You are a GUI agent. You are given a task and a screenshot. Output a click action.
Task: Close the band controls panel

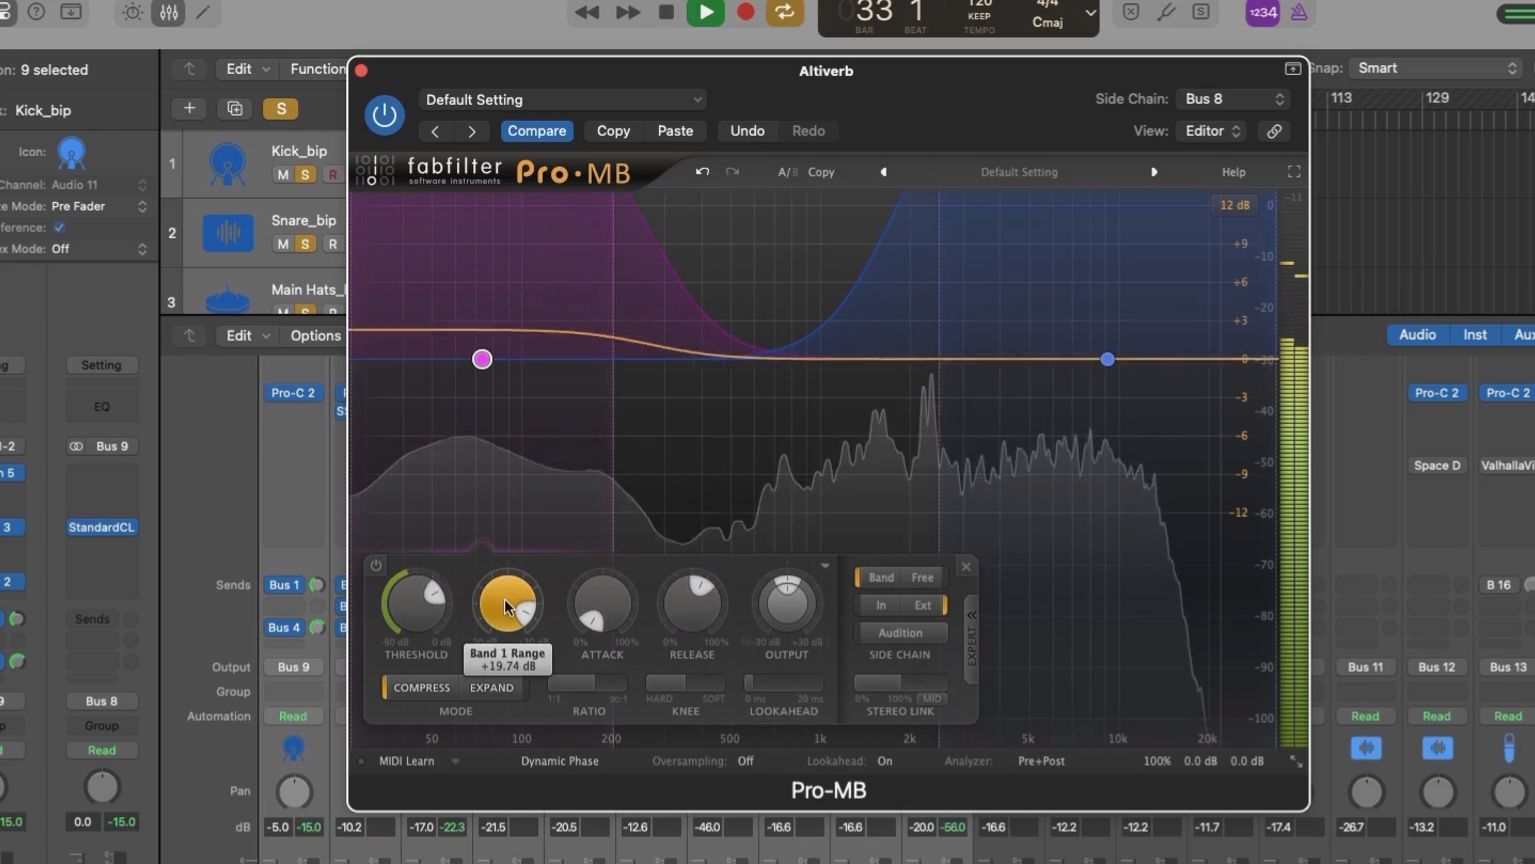coord(966,567)
